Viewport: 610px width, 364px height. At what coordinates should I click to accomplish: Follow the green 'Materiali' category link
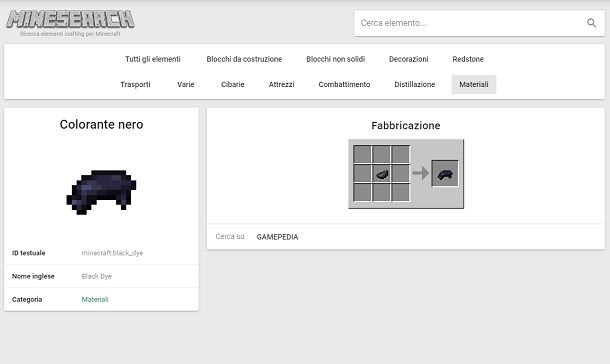[x=95, y=299]
